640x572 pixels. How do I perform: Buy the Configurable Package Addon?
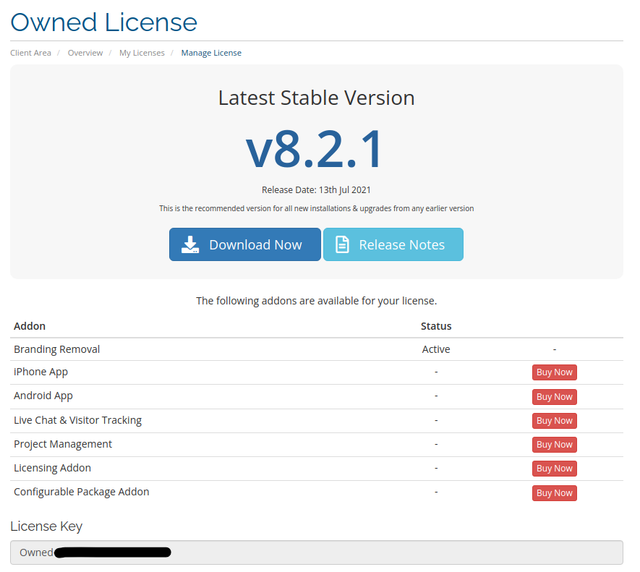[x=554, y=493]
